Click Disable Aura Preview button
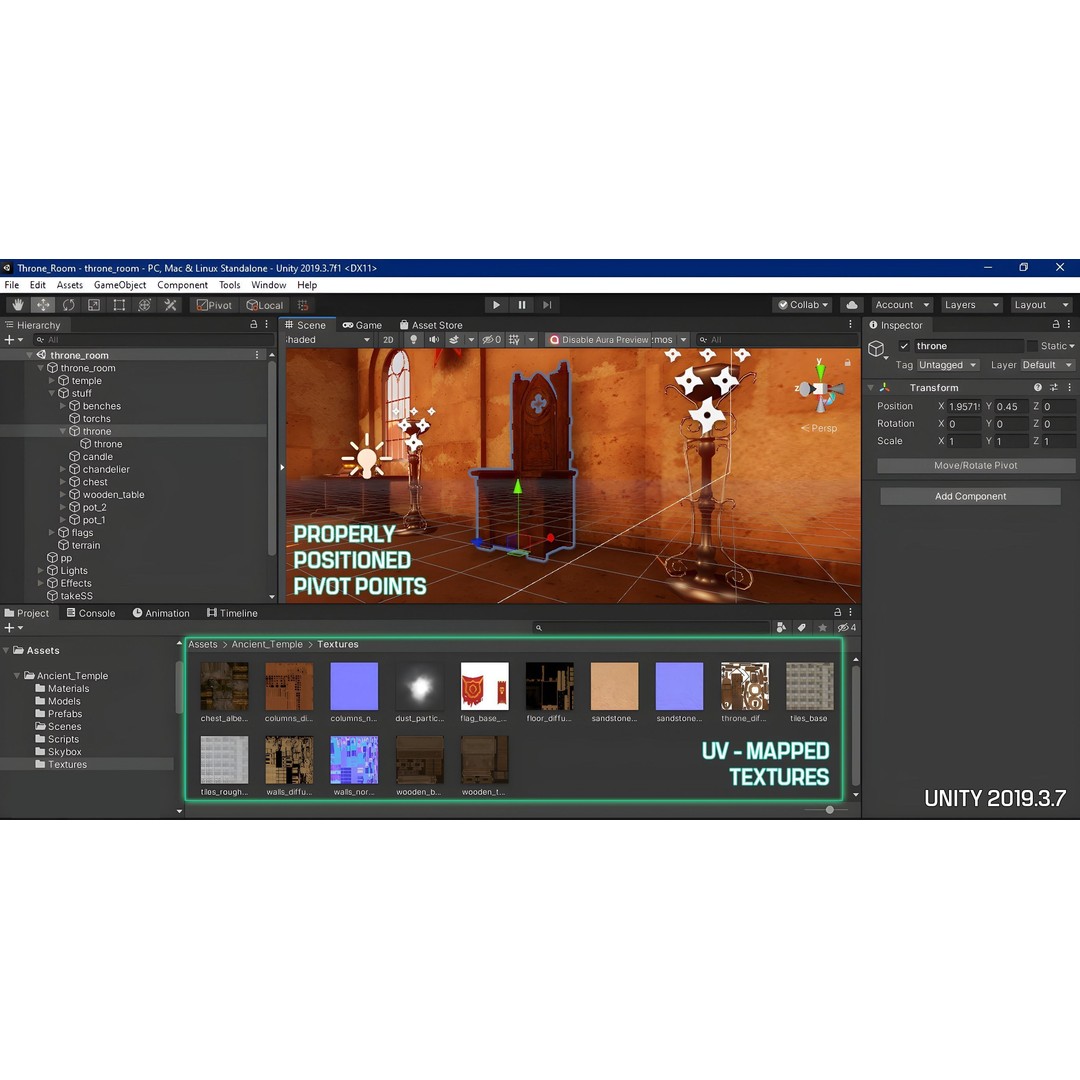 tap(599, 340)
